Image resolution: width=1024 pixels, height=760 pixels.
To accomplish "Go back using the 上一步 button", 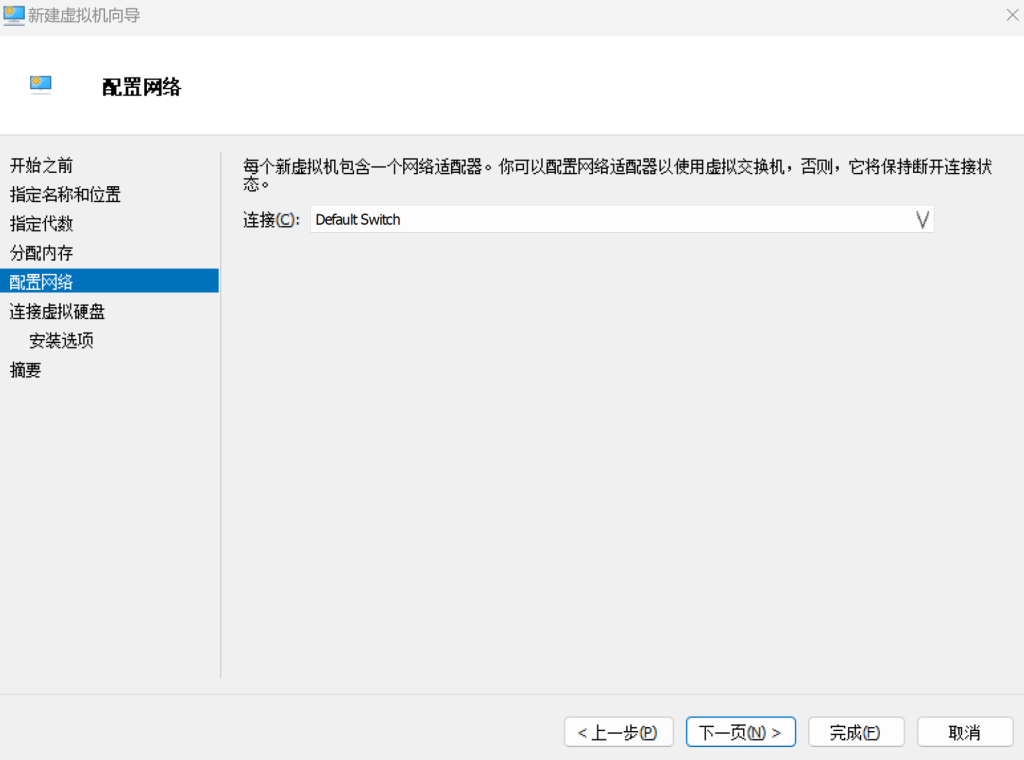I will 618,732.
